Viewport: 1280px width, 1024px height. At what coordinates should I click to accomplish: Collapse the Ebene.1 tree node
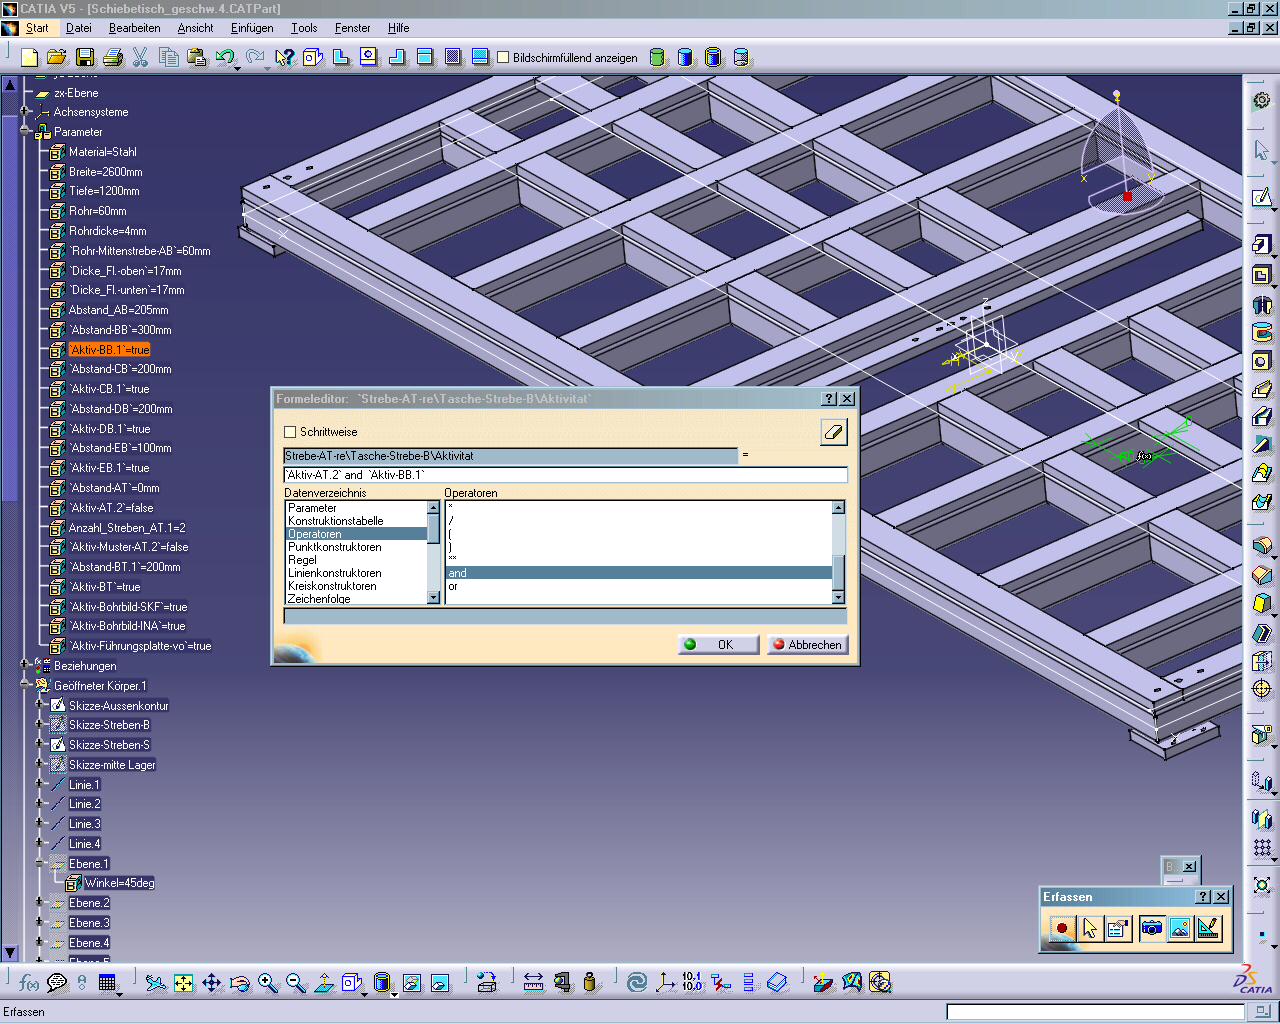(x=41, y=863)
